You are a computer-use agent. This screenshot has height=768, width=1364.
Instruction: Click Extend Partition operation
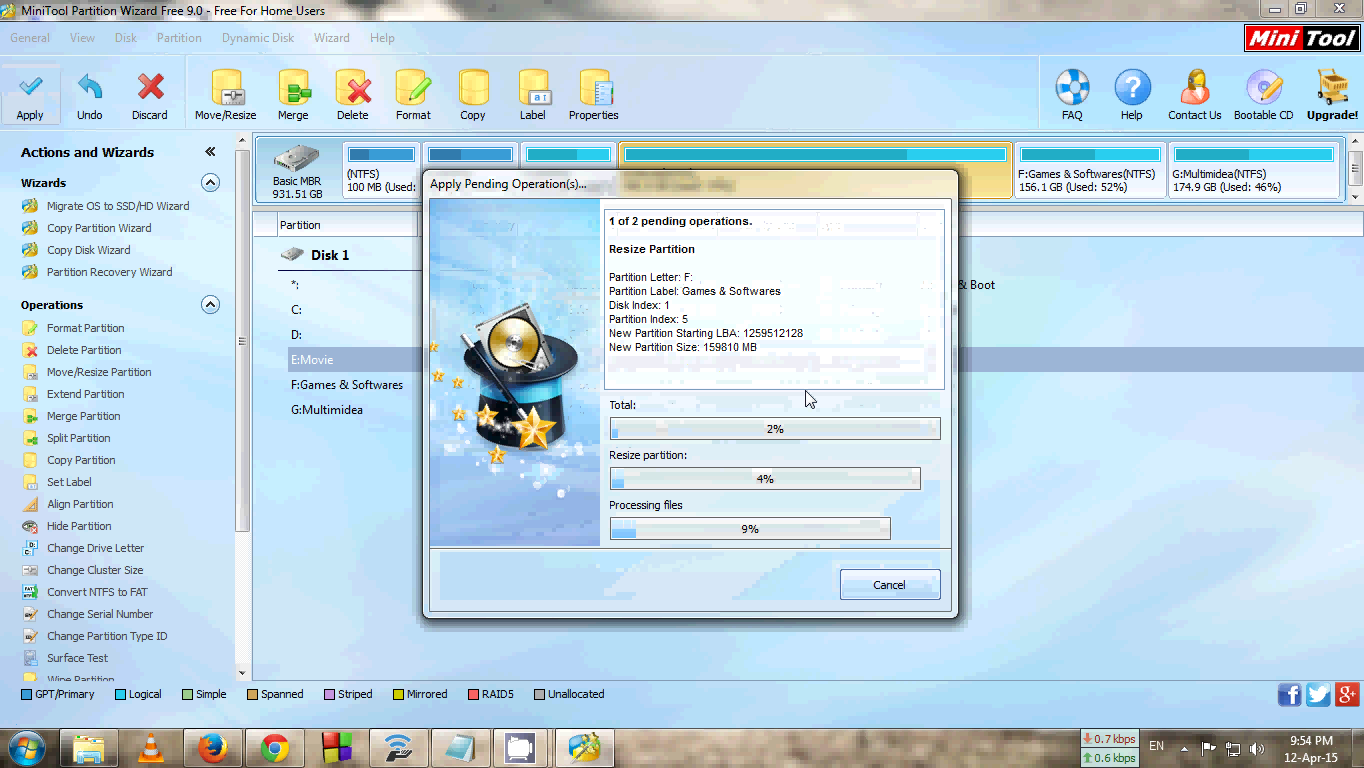click(86, 394)
